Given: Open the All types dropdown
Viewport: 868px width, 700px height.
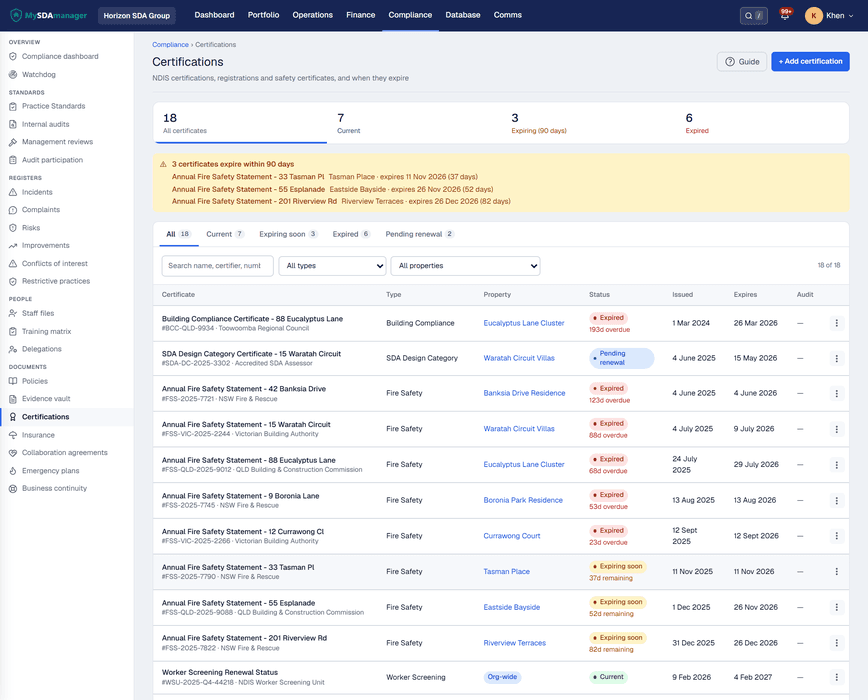Looking at the screenshot, I should click(332, 266).
